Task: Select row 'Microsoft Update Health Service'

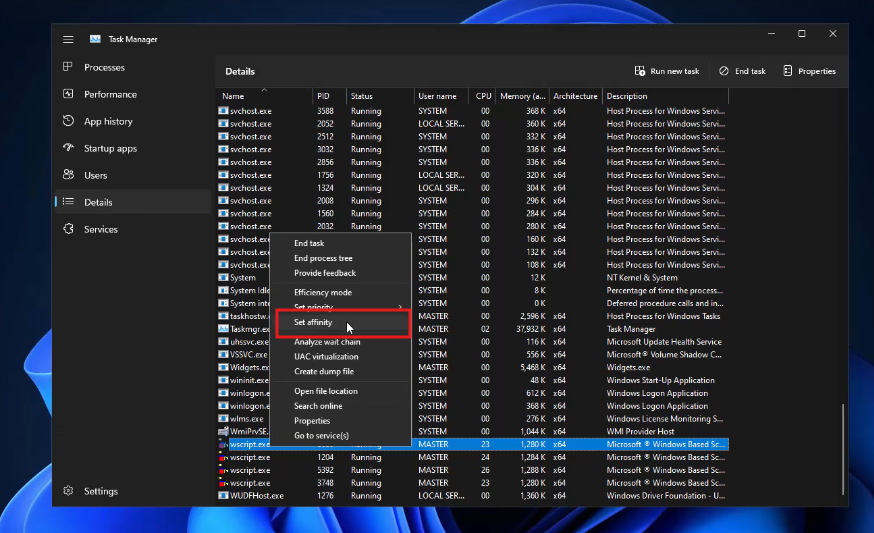Action: [x=472, y=342]
